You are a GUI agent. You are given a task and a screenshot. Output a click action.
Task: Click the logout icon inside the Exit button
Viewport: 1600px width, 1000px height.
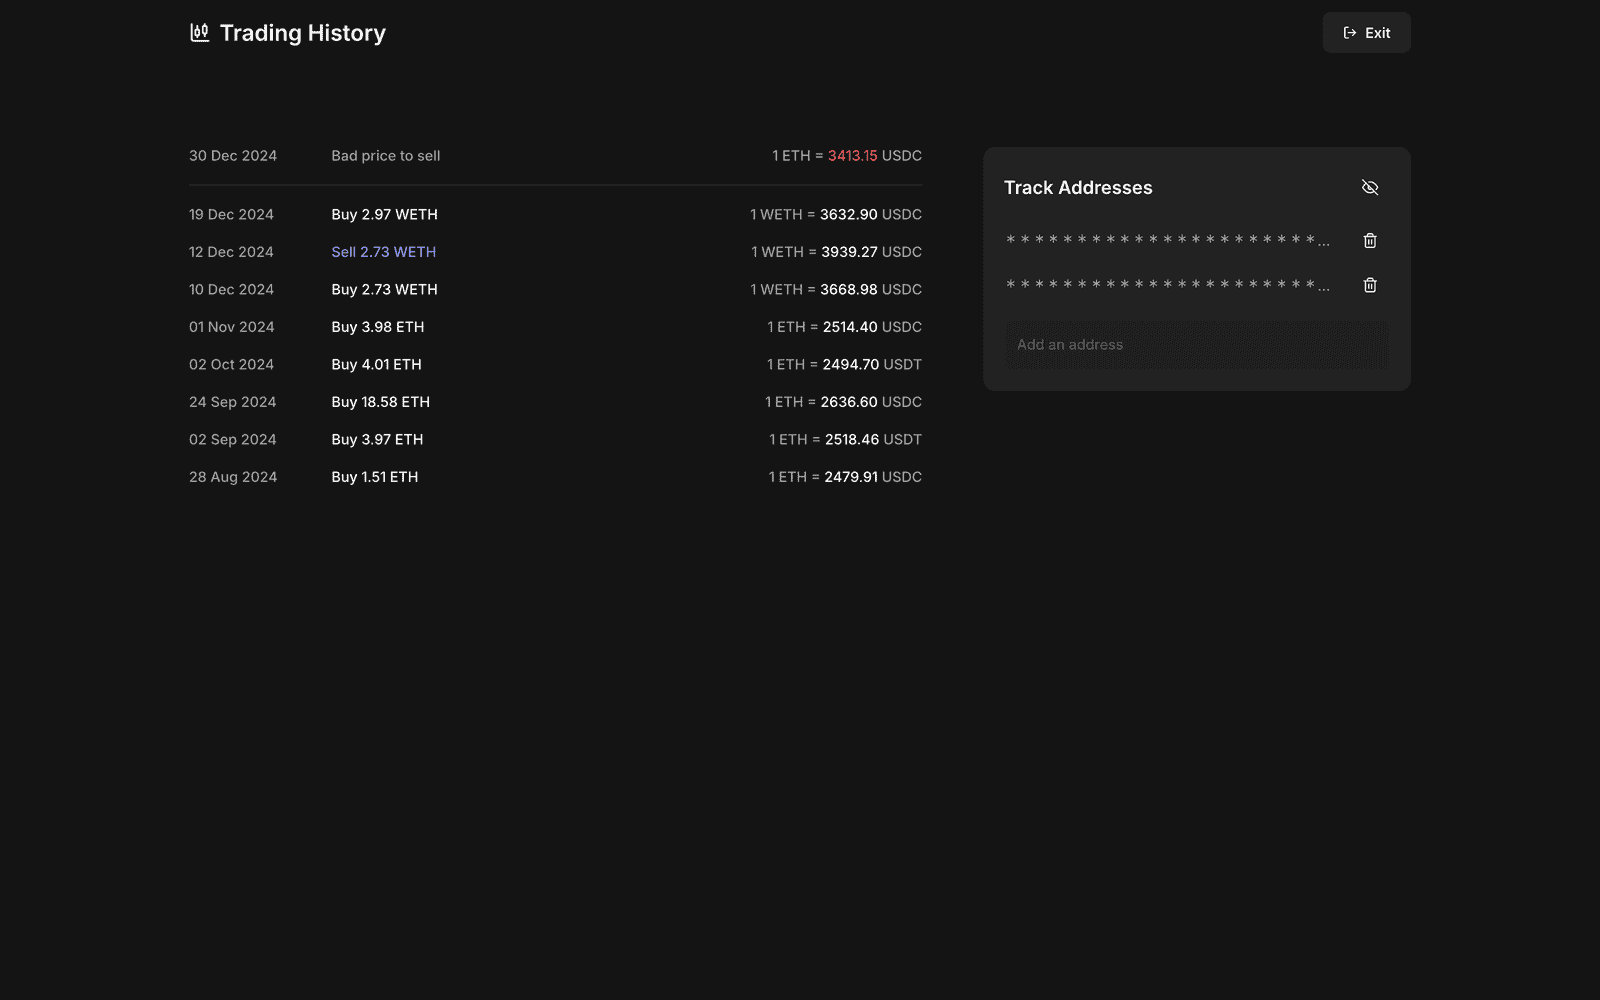(1349, 32)
